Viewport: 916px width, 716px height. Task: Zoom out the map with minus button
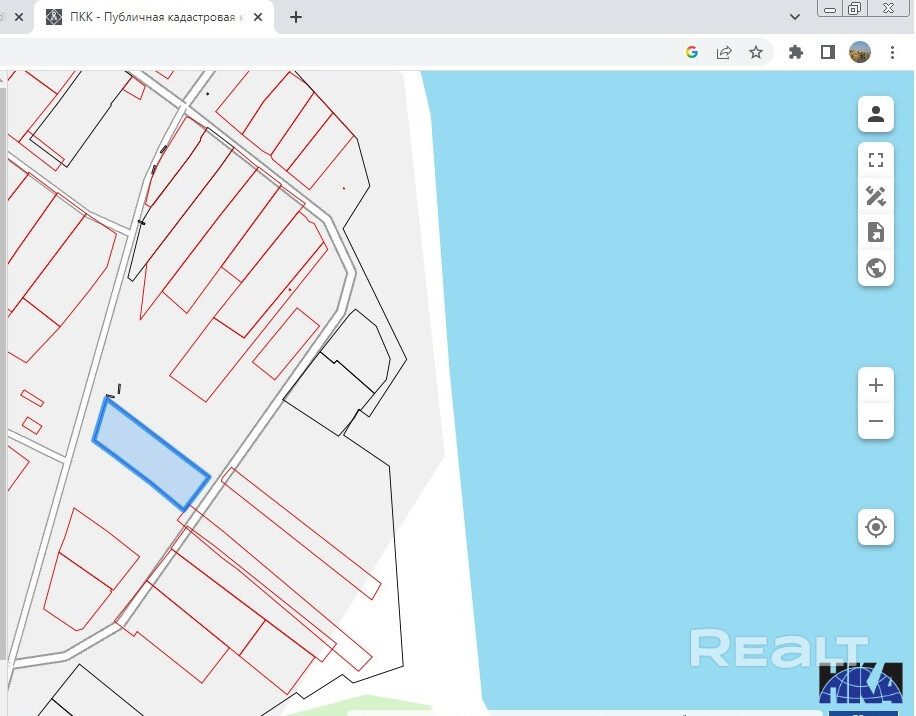(875, 422)
